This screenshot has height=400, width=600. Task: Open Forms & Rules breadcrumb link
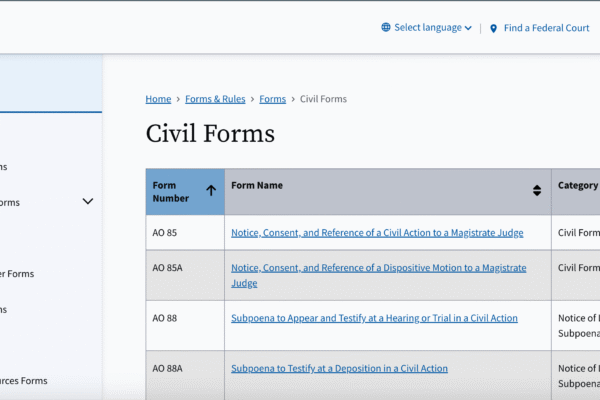216,99
